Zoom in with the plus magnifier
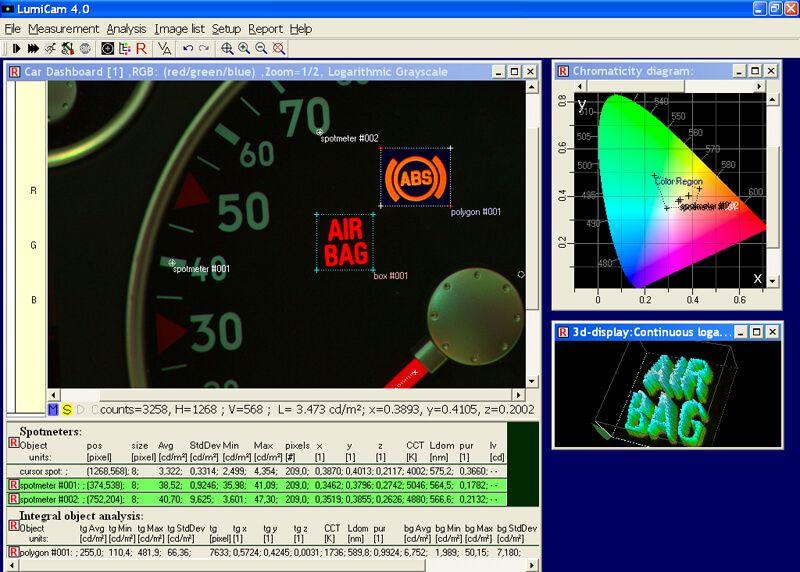The width and height of the screenshot is (800, 572). click(x=244, y=48)
